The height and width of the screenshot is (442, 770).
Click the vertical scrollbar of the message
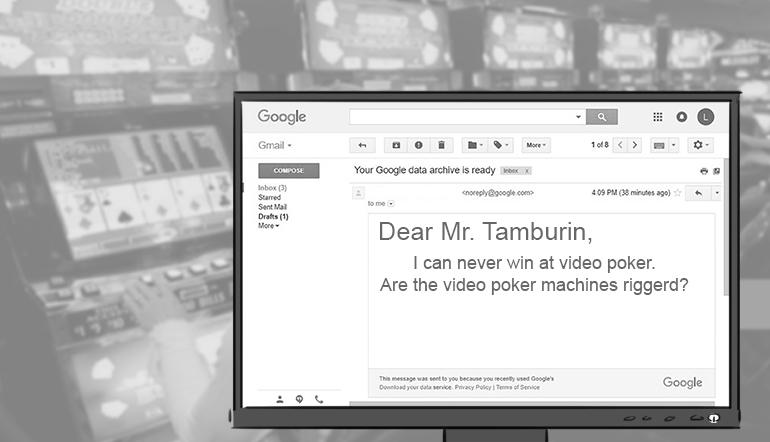click(726, 227)
